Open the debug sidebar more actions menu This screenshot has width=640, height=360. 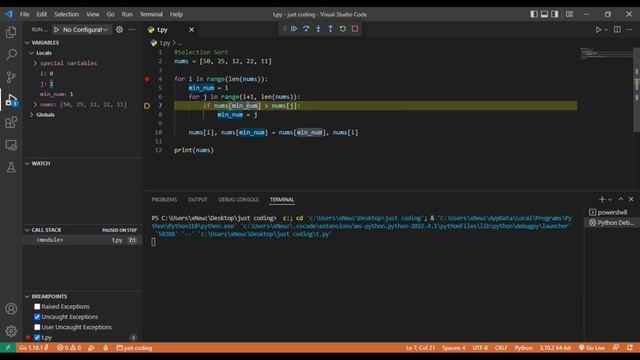click(x=131, y=29)
